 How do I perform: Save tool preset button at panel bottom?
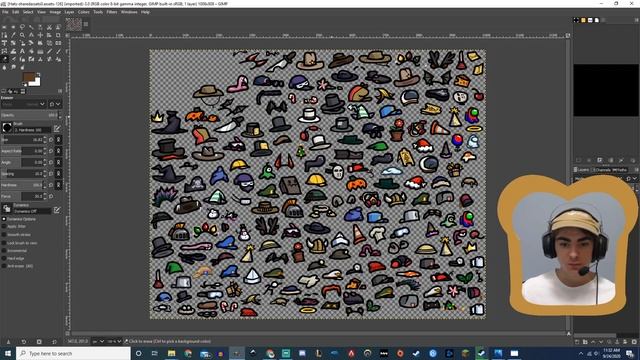(8, 341)
